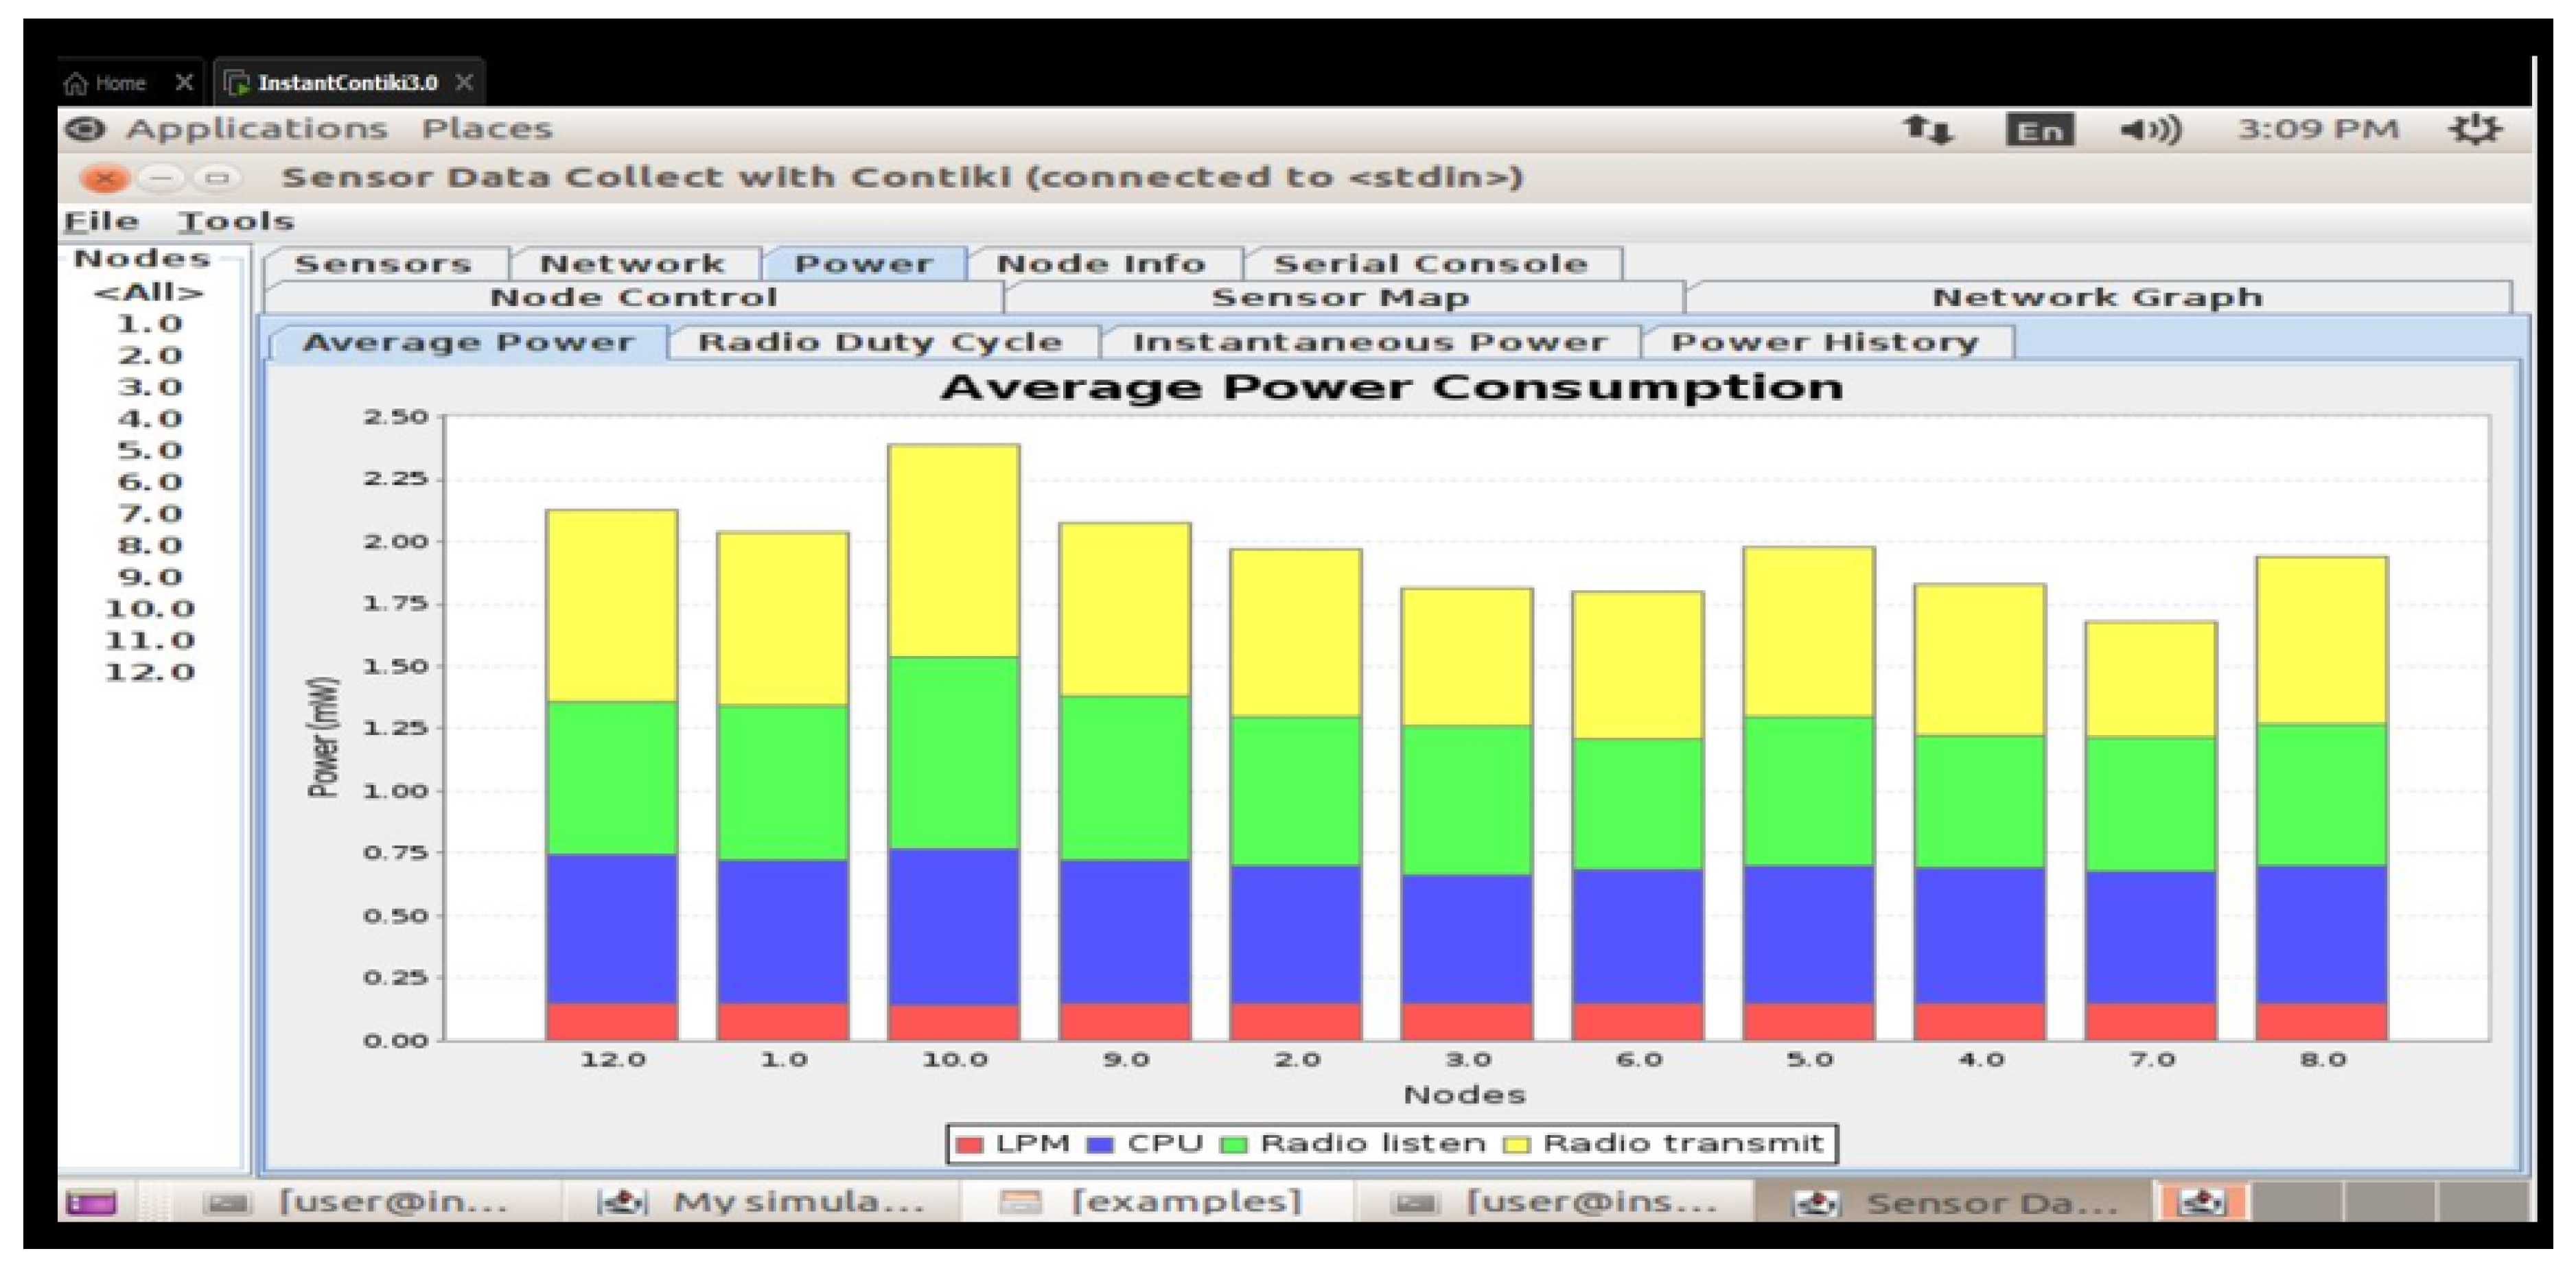This screenshot has width=2576, height=1273.
Task: Select <All> in the Nodes list
Action: click(148, 292)
